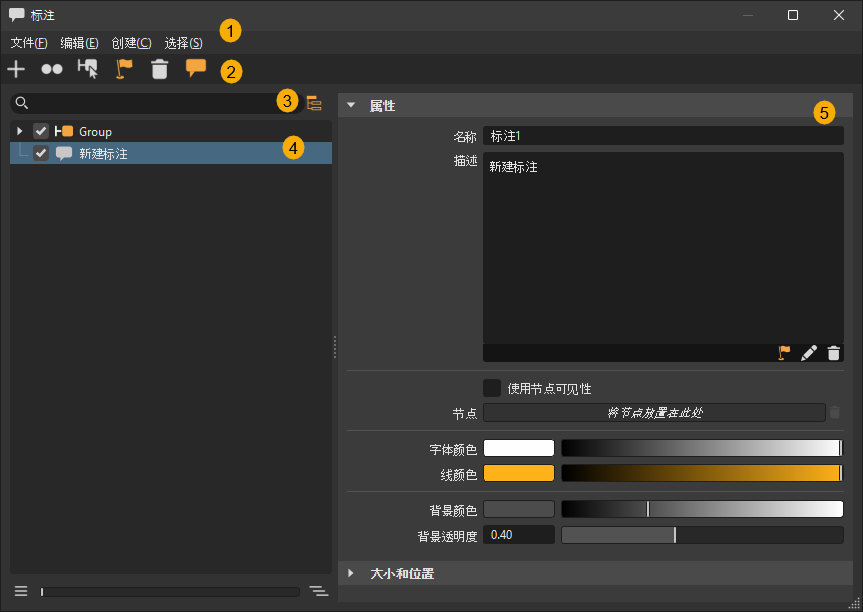The image size is (863, 612).
Task: Click the search input field
Action: [x=157, y=103]
